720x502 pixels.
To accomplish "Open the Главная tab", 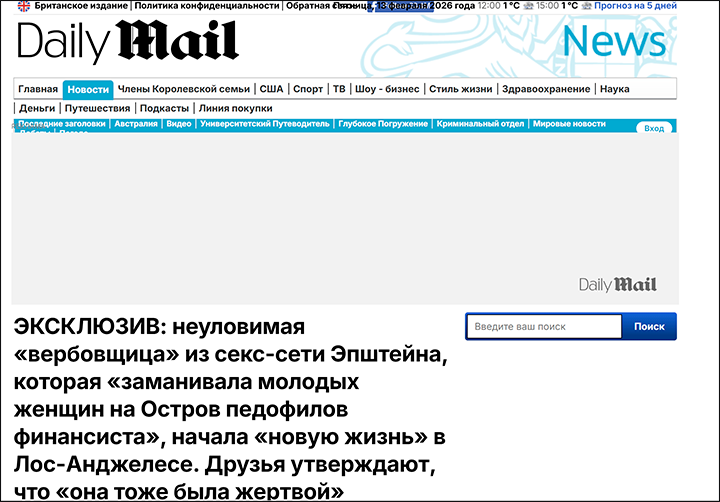I will 38,89.
